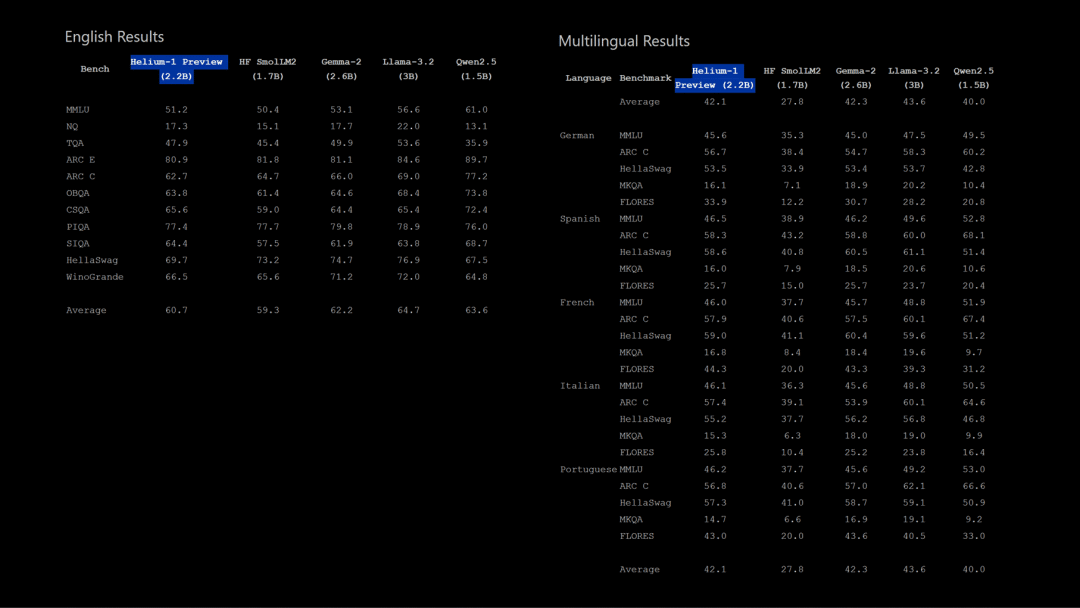The image size is (1080, 608).
Task: Select the "Portuguese" language label
Action: [588, 470]
